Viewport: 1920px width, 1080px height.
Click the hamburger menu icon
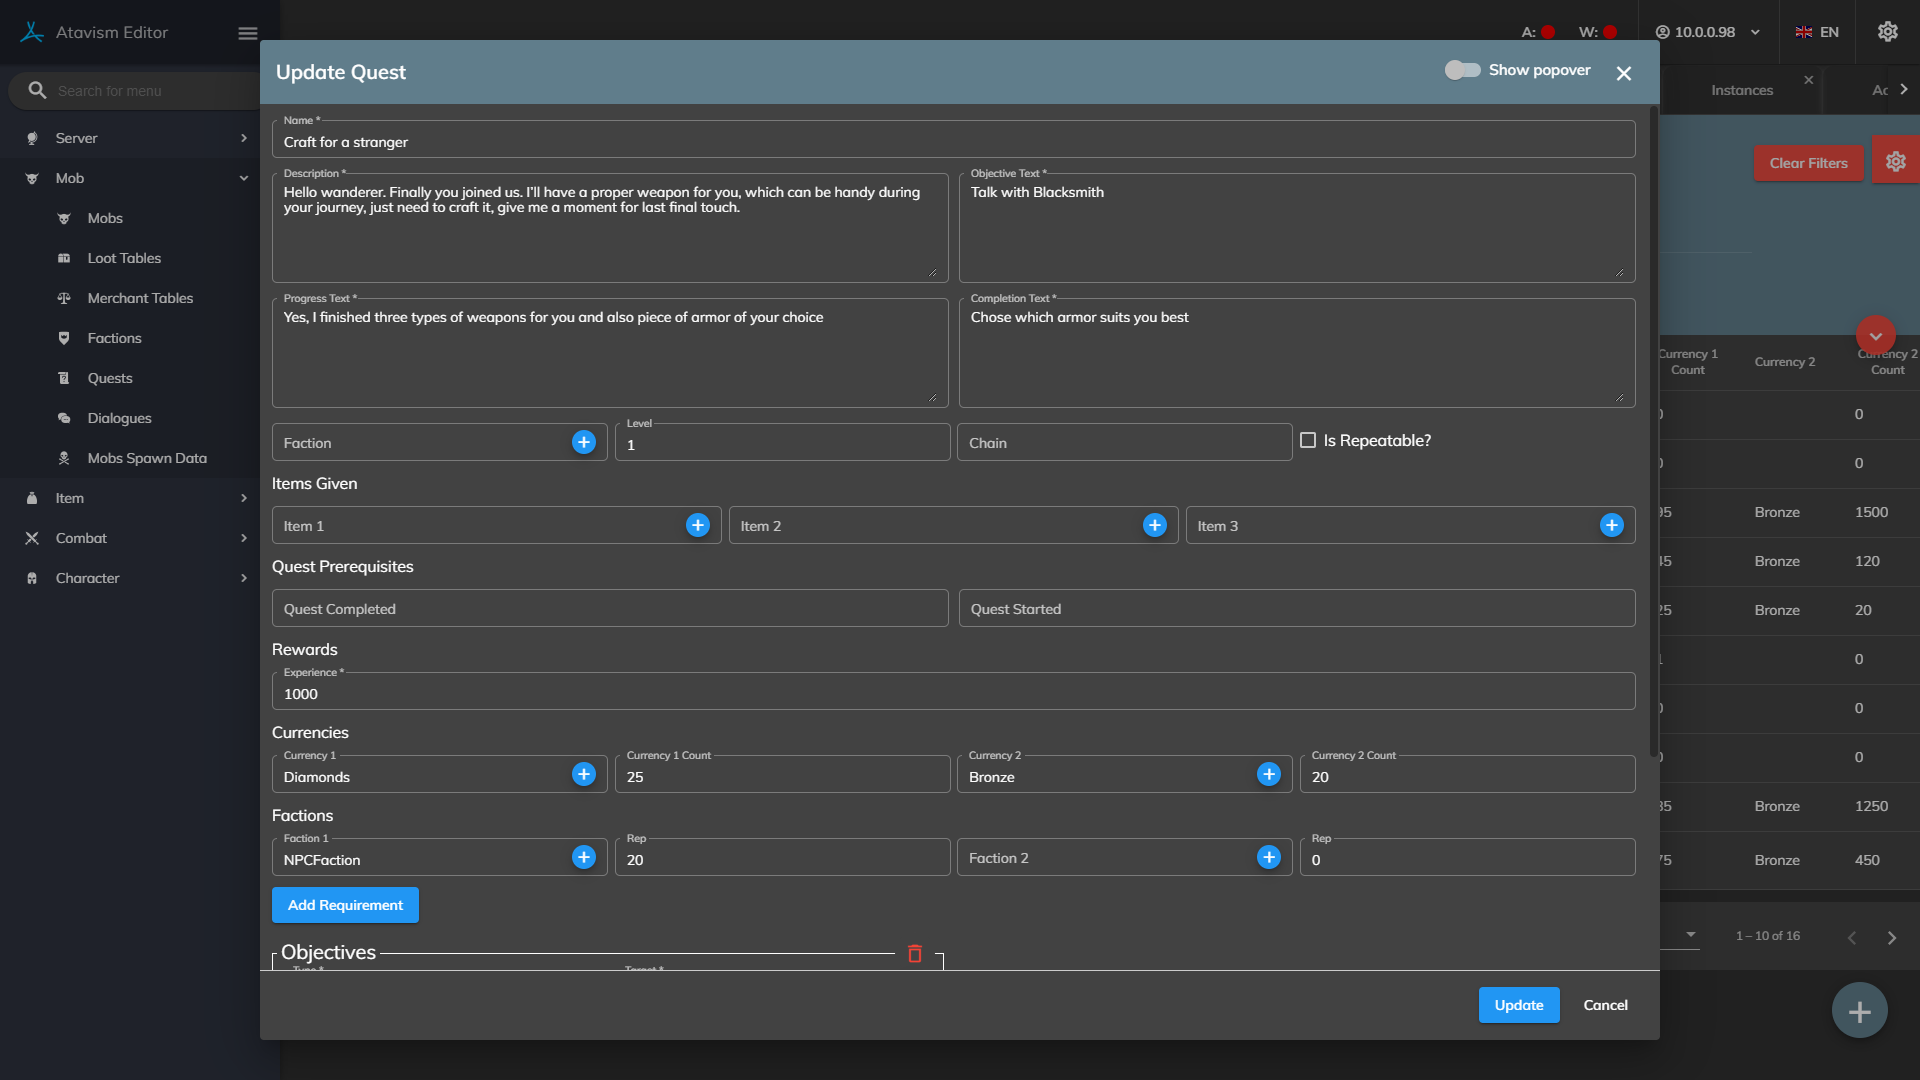point(248,33)
